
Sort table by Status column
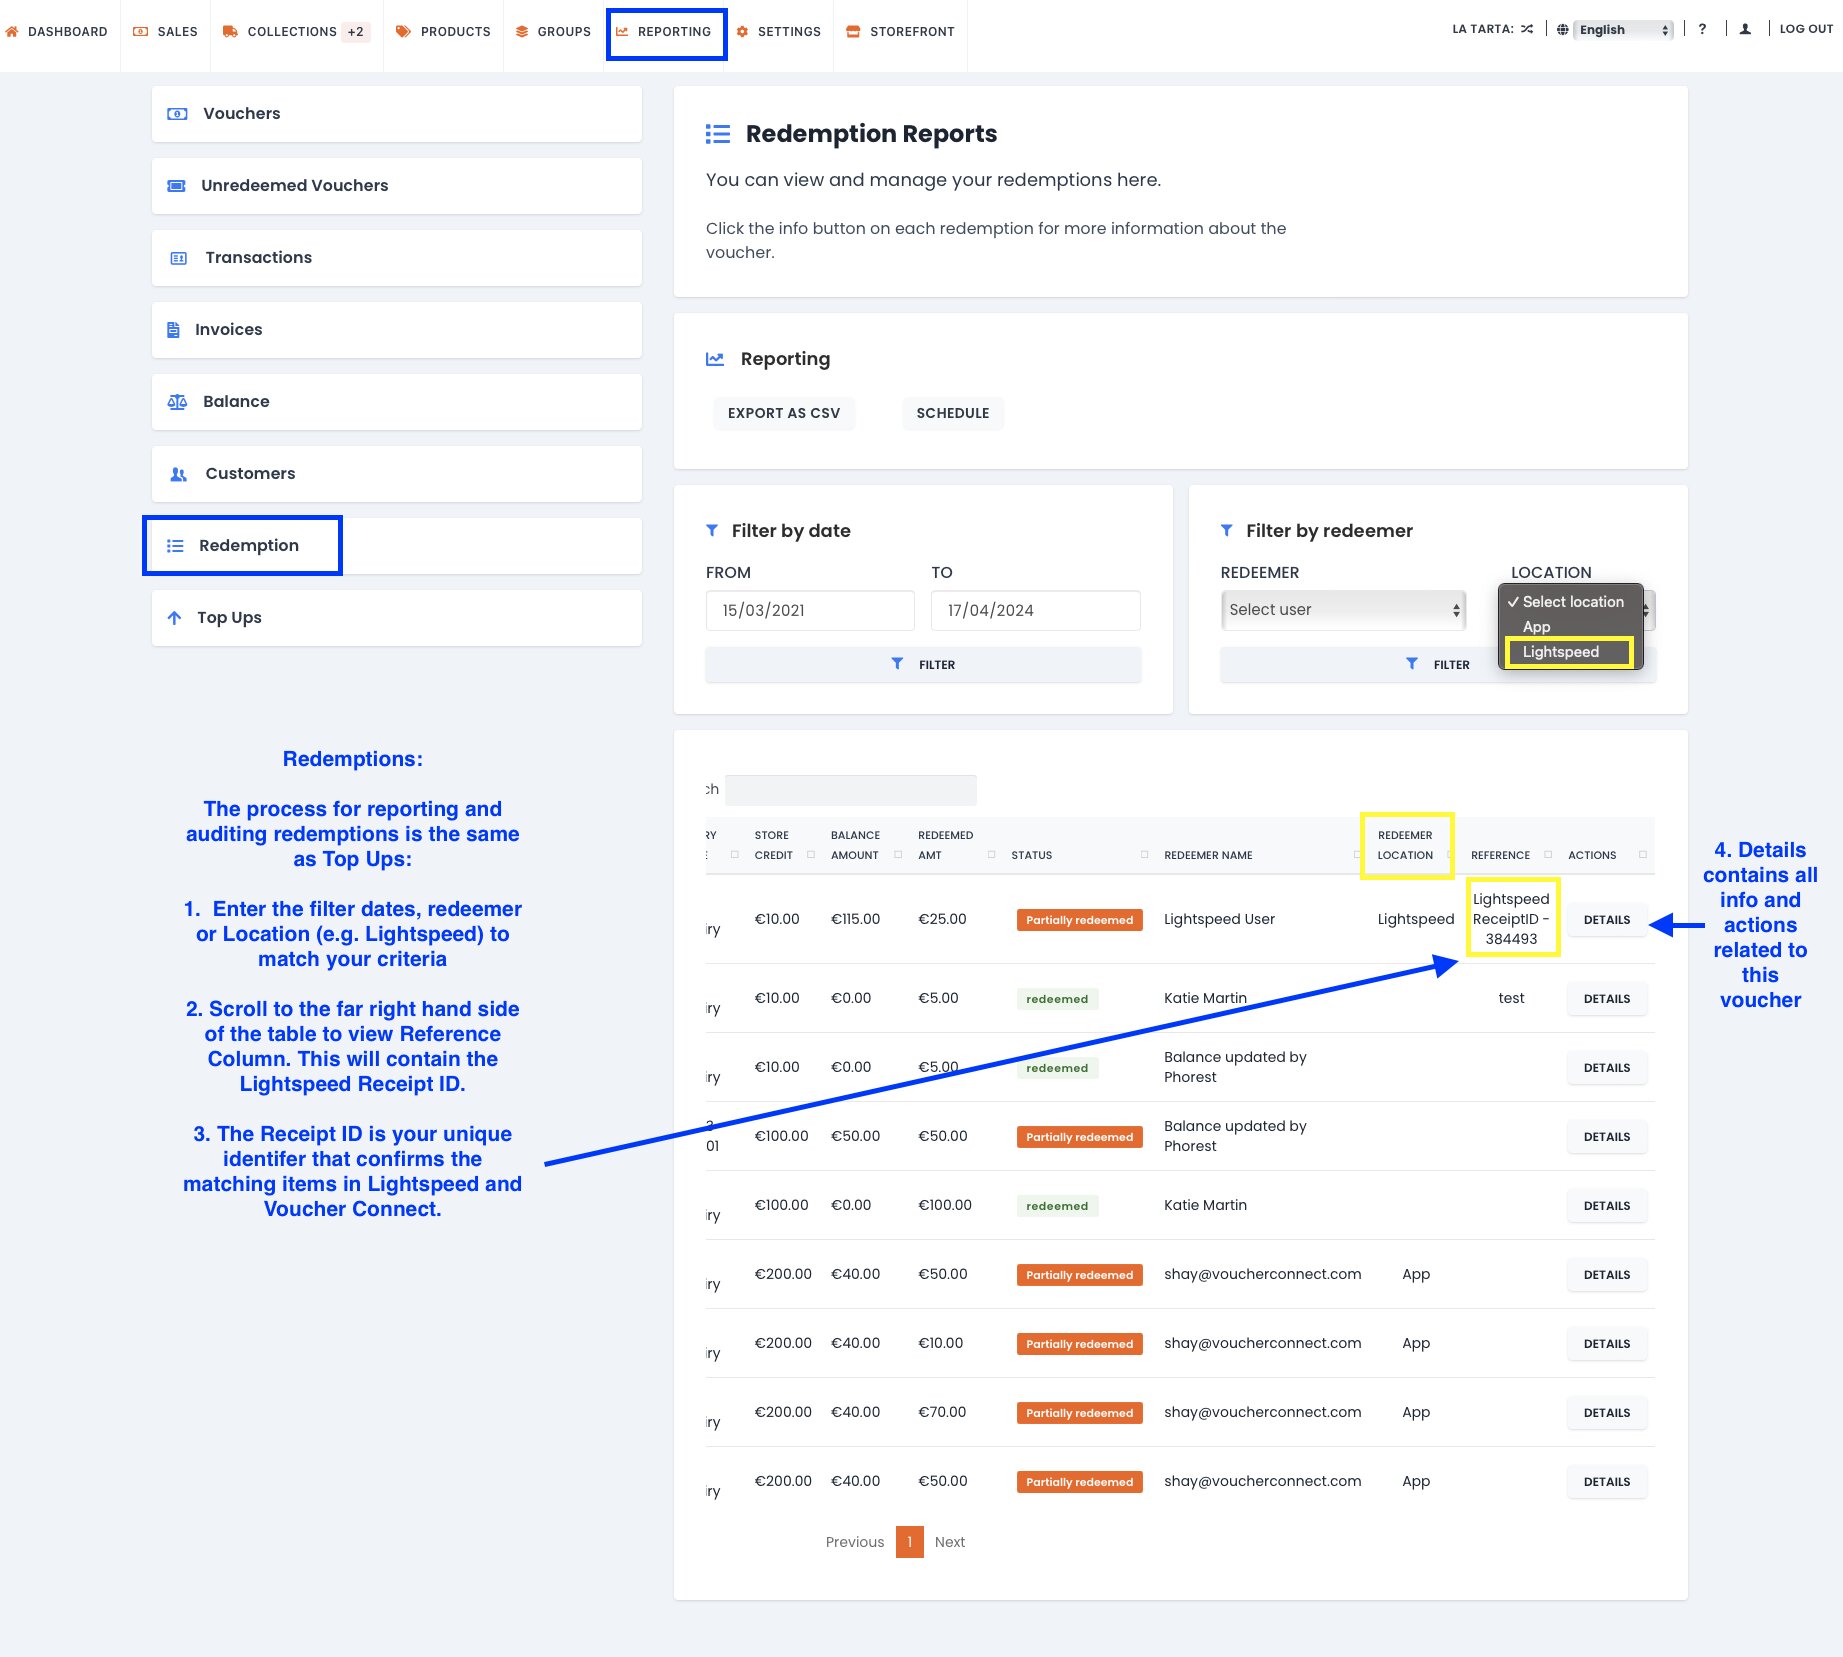click(x=1031, y=855)
